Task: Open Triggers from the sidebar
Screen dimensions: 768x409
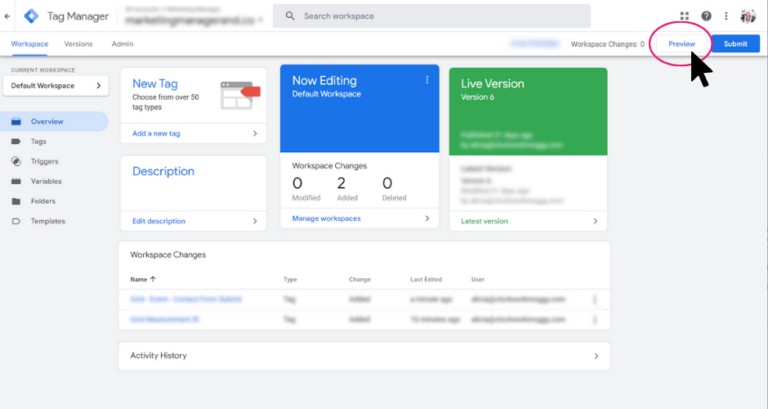Action: click(x=44, y=161)
